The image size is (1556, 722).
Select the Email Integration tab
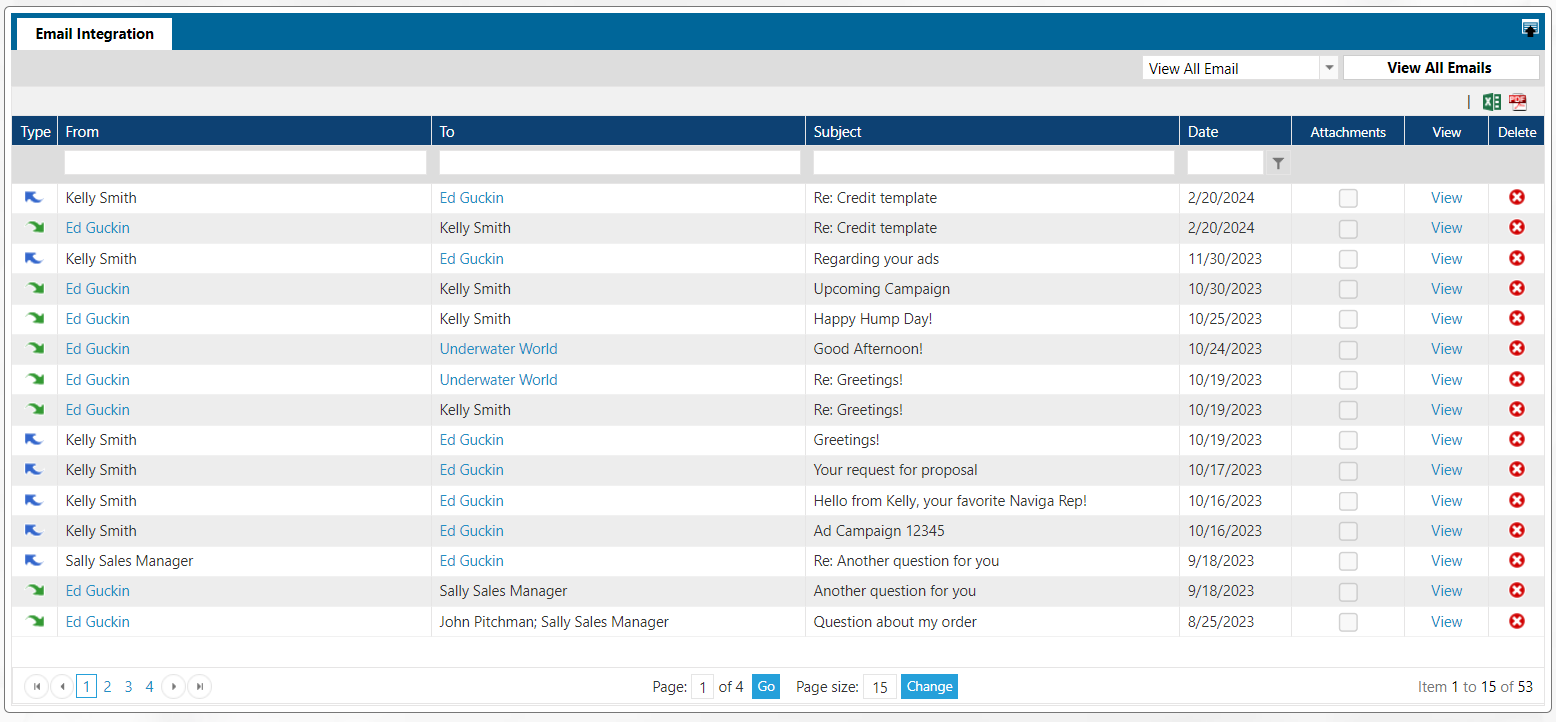95,34
